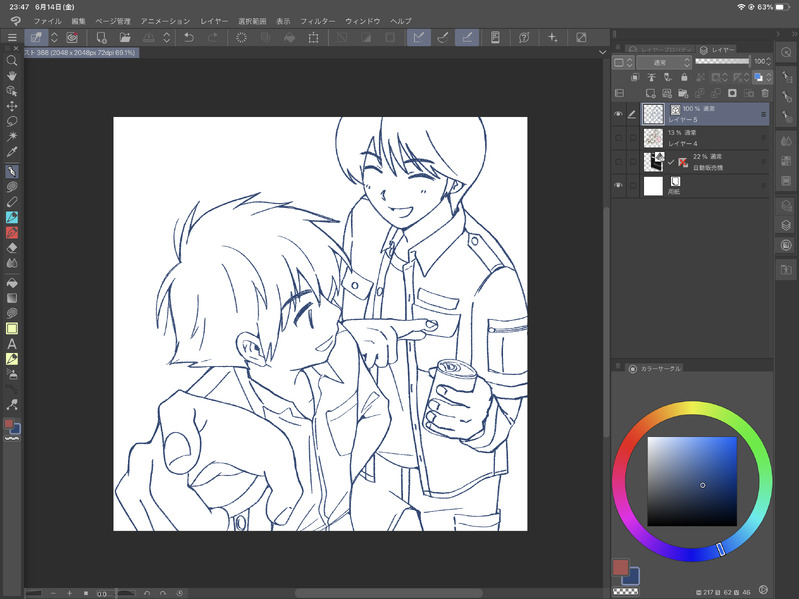Open the layer color expression dropdown
This screenshot has height=599, width=799.
coord(623,62)
